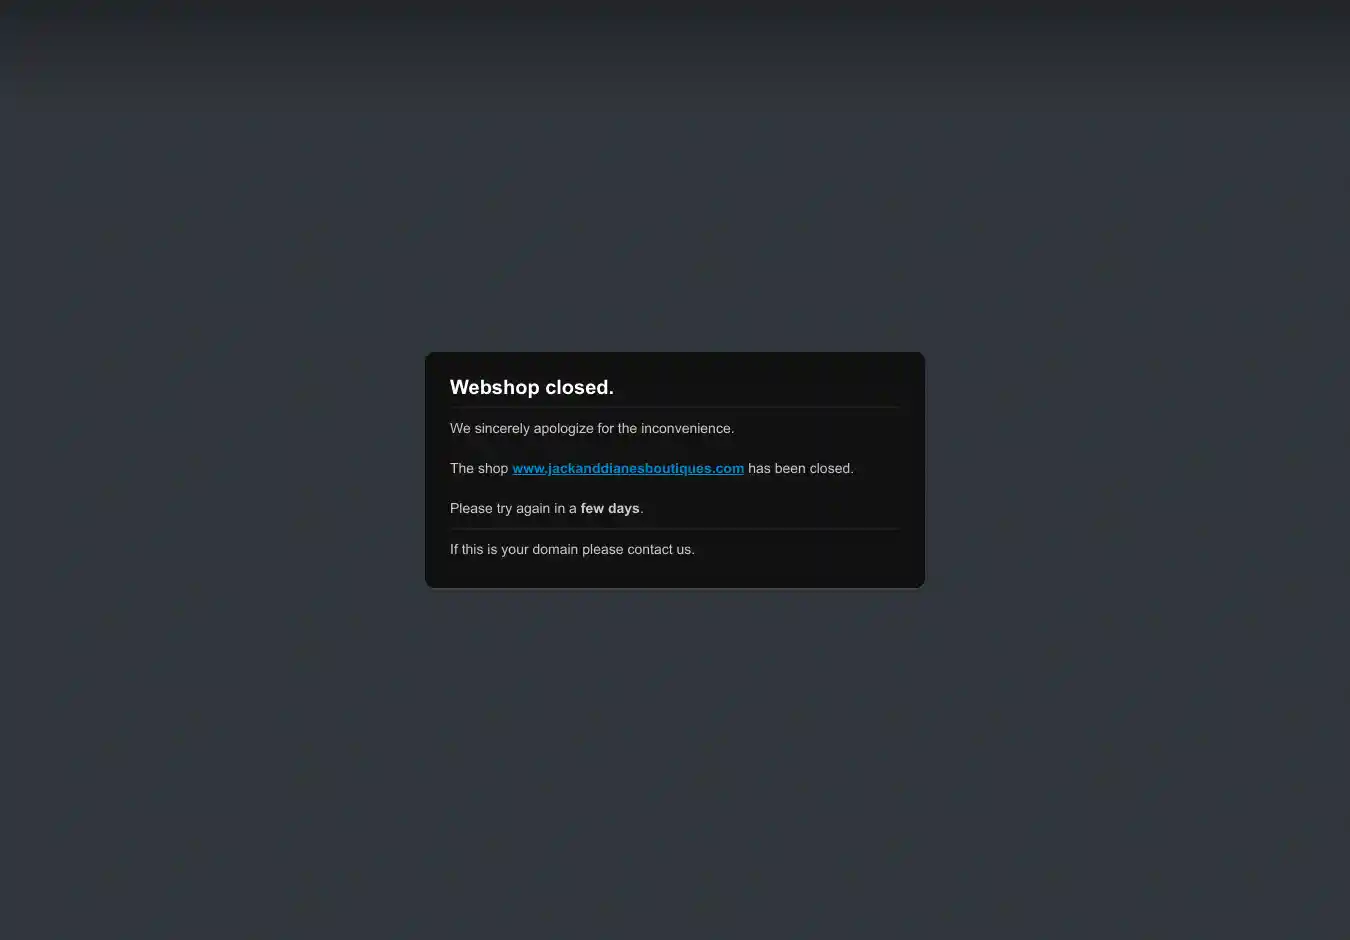Click the 'Please try again' text
The image size is (1350, 940).
click(x=500, y=508)
